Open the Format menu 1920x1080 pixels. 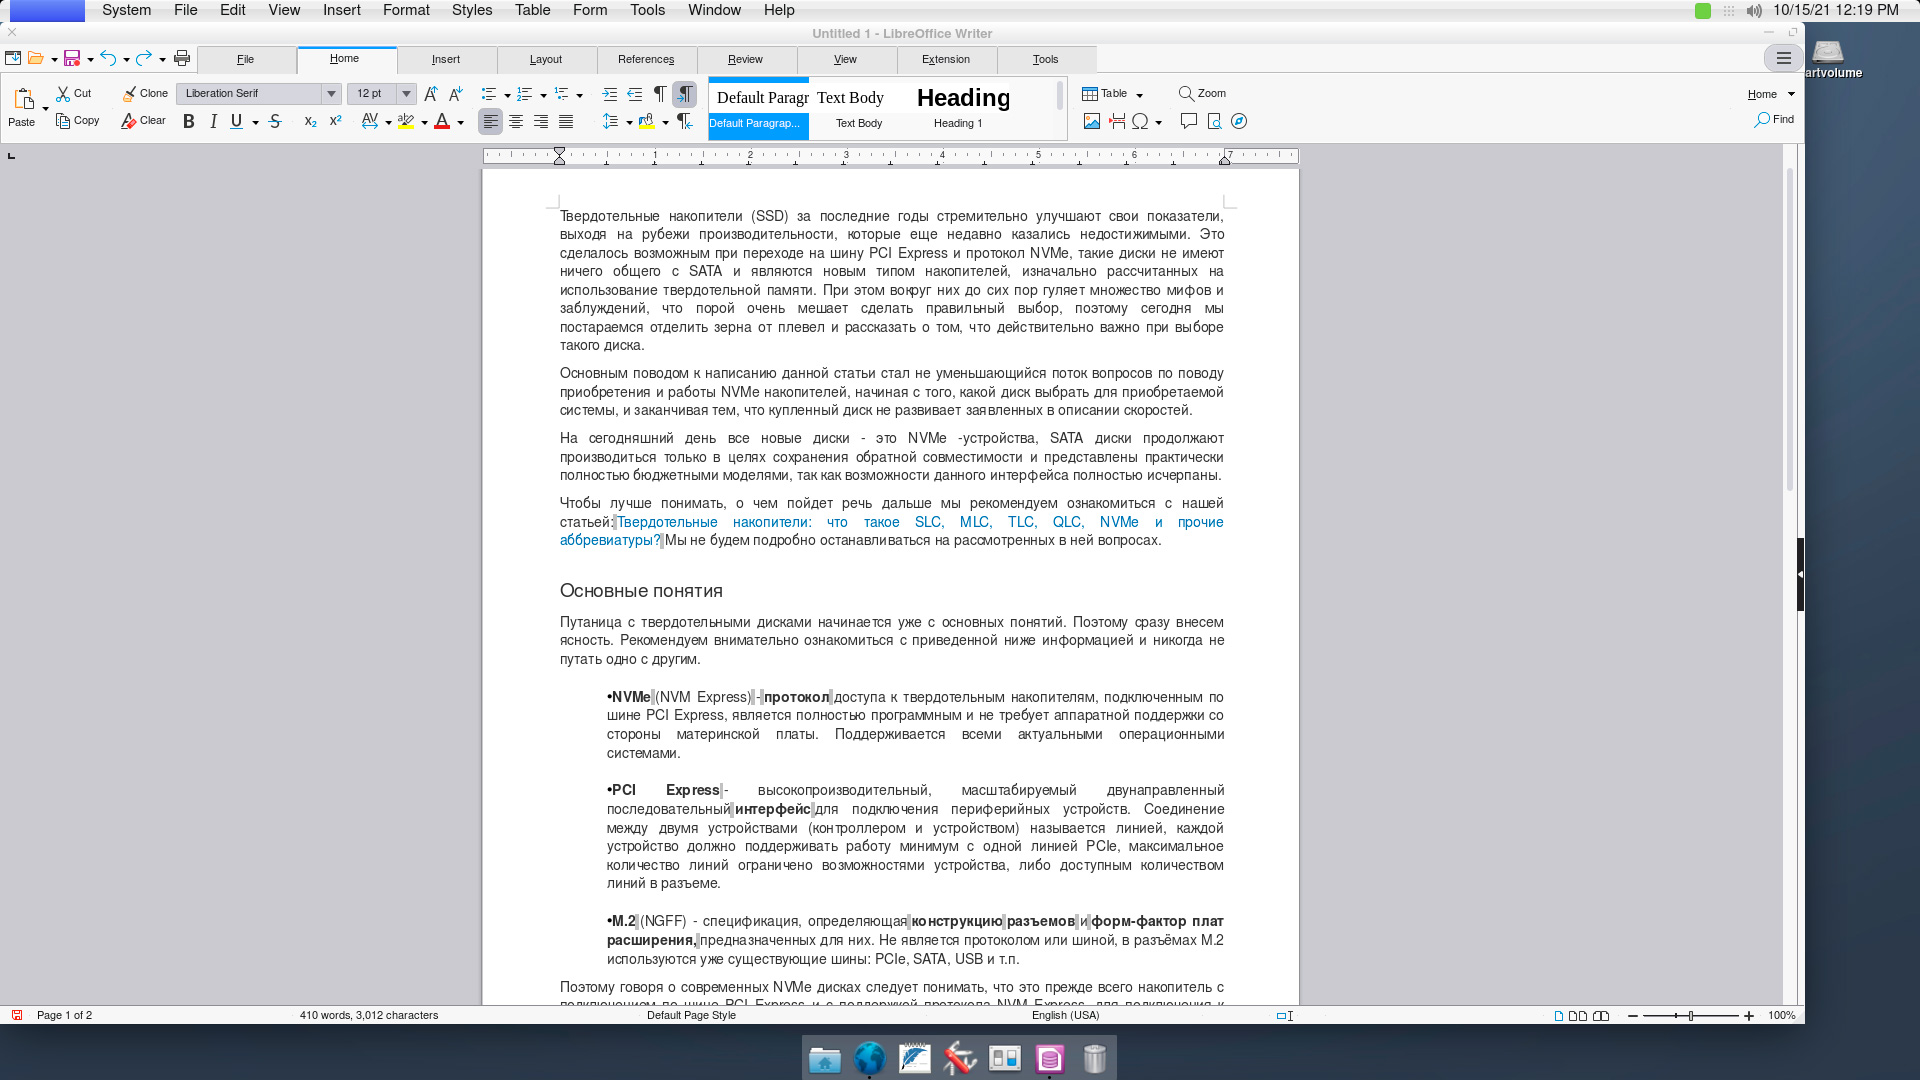tap(406, 10)
